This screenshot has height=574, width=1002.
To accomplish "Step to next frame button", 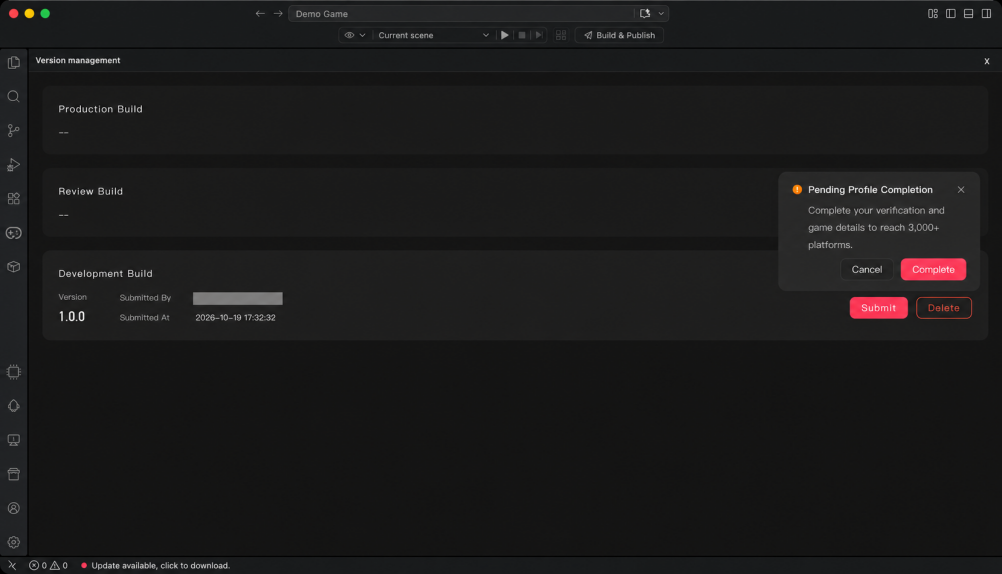I will (539, 35).
